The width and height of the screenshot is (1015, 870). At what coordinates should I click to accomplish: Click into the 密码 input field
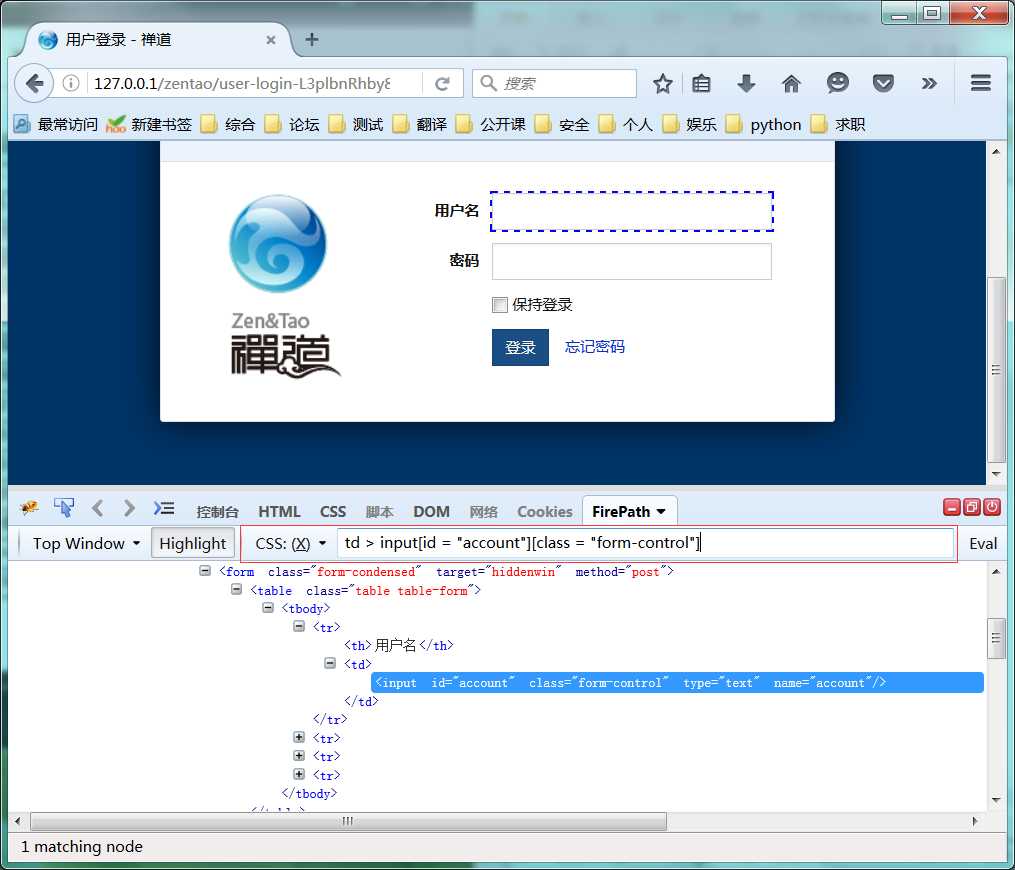(632, 262)
